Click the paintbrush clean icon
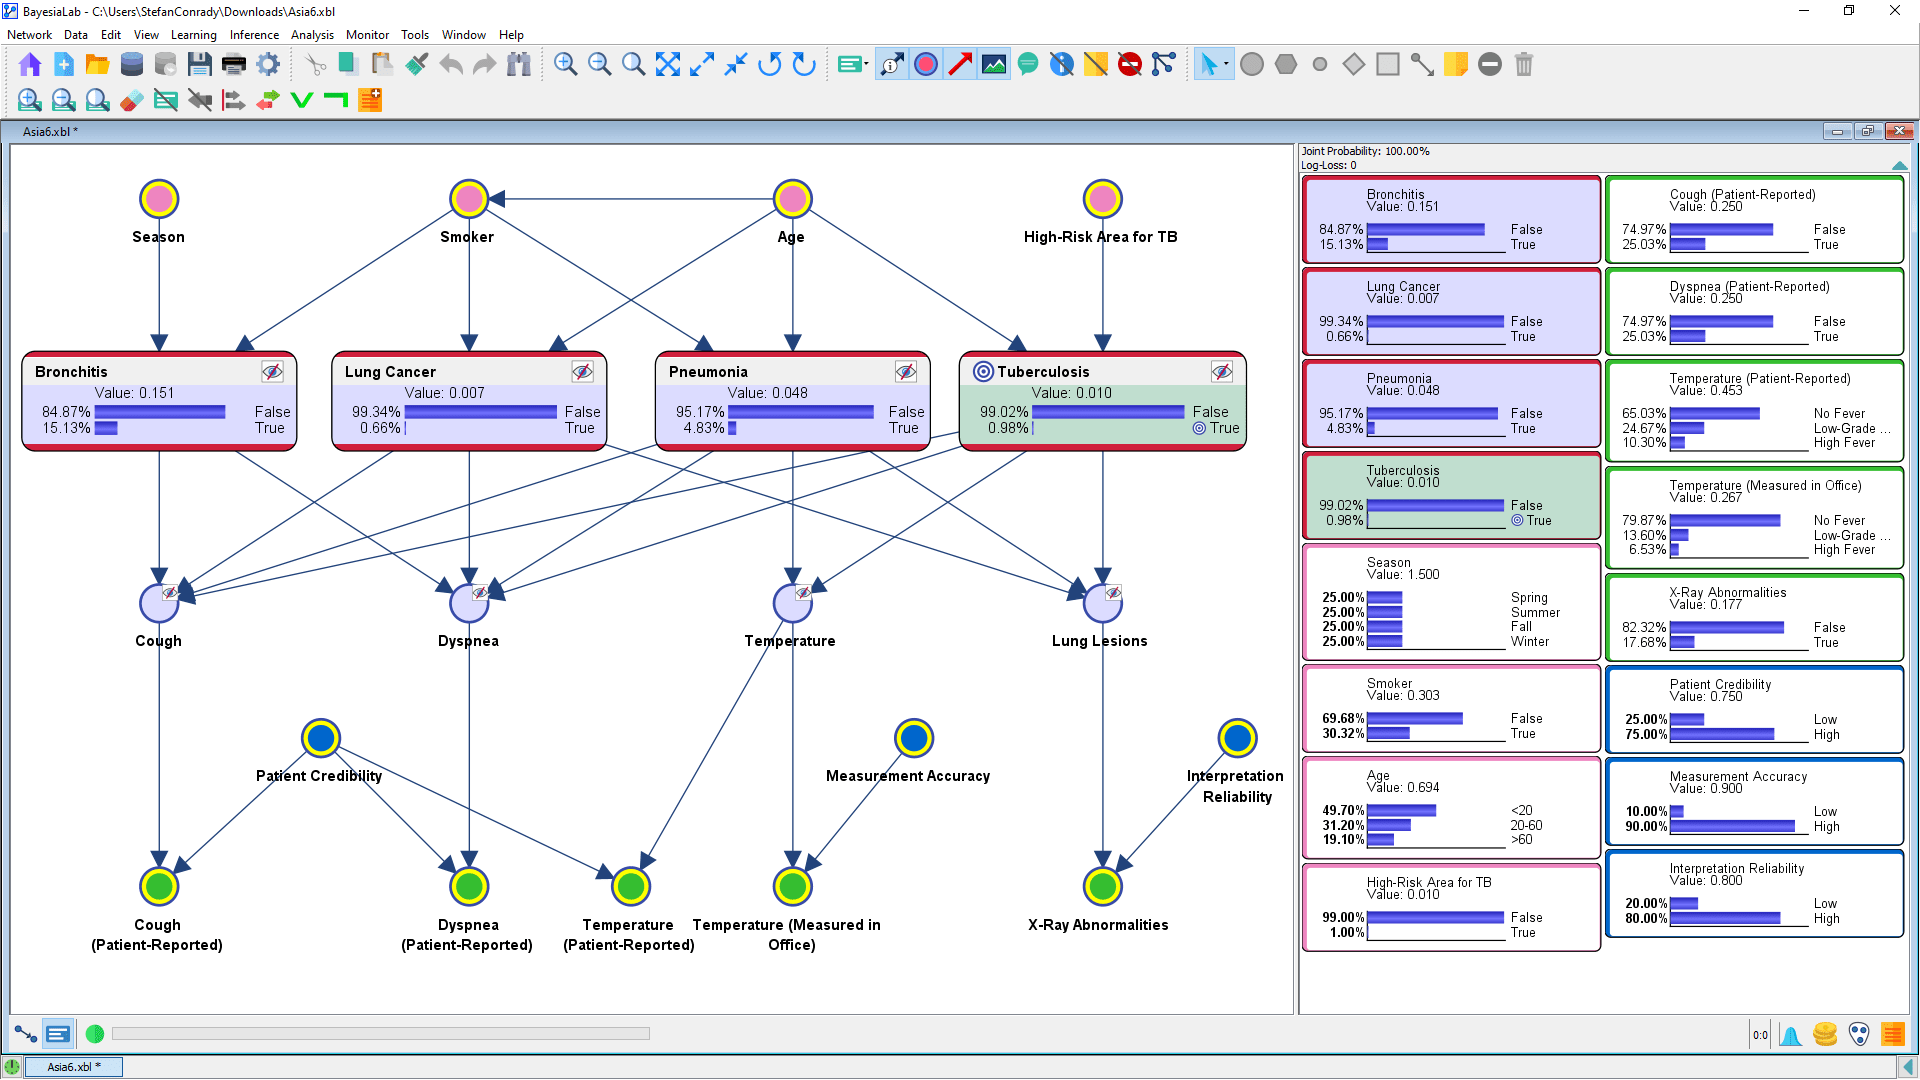Screen dimensions: 1920x1080 (416, 65)
